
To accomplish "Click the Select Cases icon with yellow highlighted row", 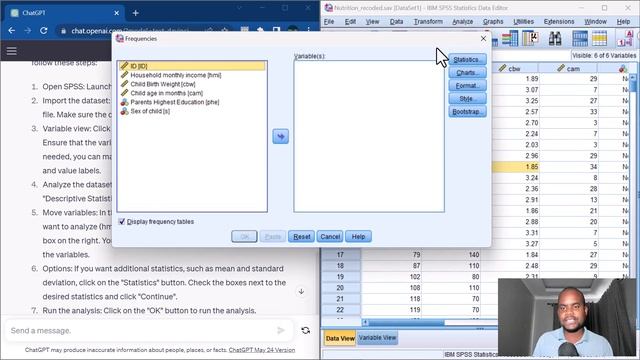I will pyautogui.click(x=599, y=39).
